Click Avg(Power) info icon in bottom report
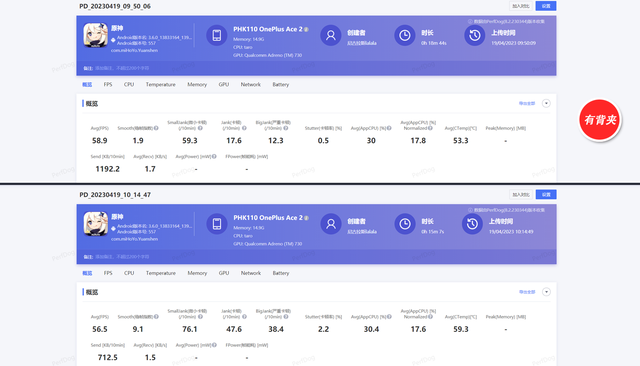Screen dimensions: 640x366 [214, 345]
